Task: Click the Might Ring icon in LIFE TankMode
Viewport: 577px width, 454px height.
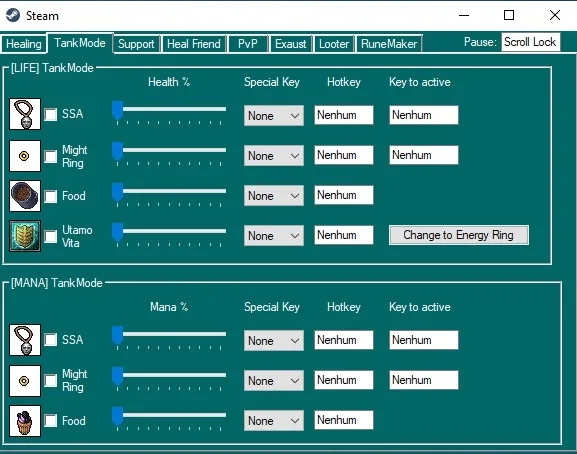Action: (x=25, y=156)
